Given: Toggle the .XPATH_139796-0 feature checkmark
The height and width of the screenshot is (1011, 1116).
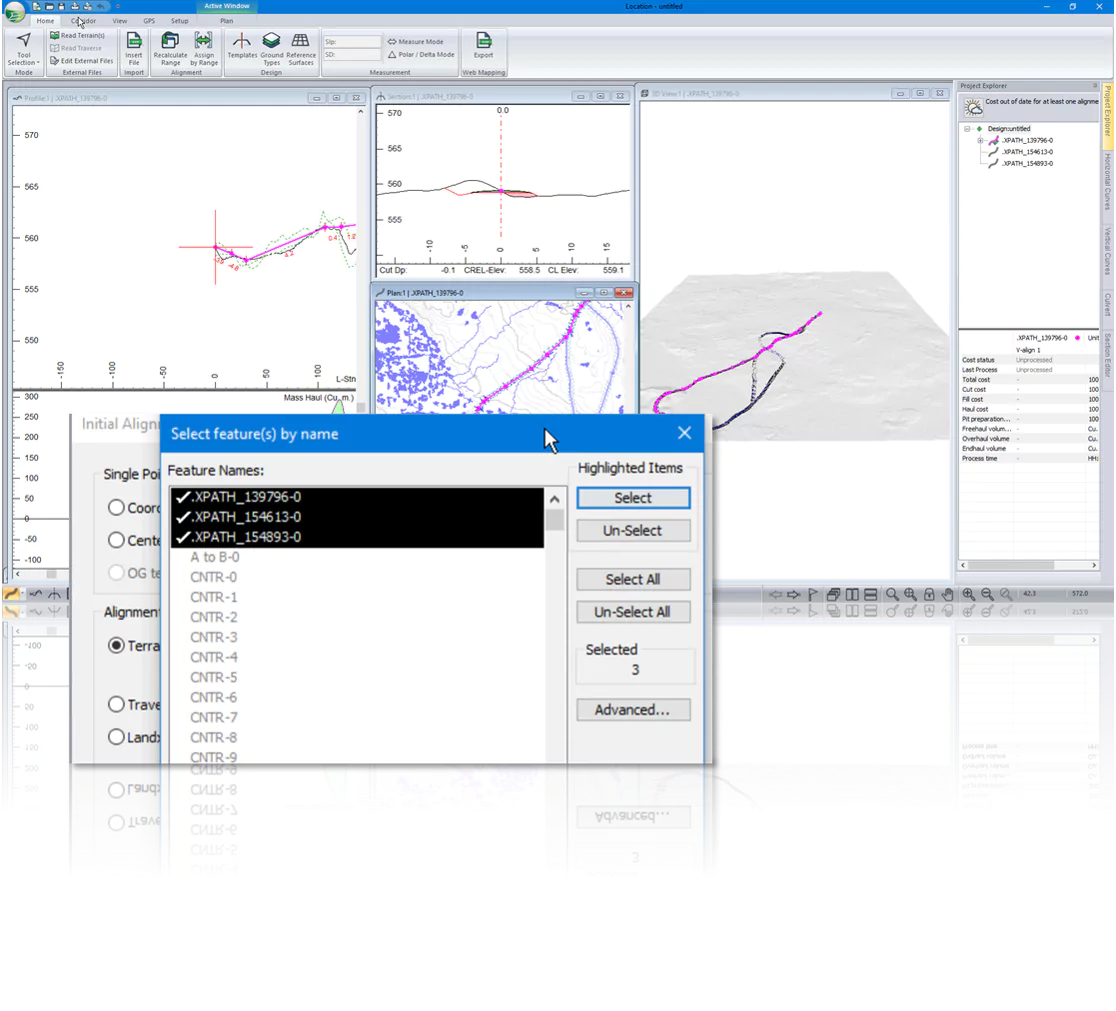Looking at the screenshot, I should 184,497.
